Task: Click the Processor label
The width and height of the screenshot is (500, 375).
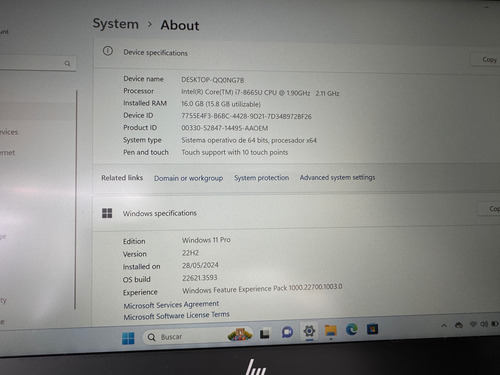Action: [138, 91]
